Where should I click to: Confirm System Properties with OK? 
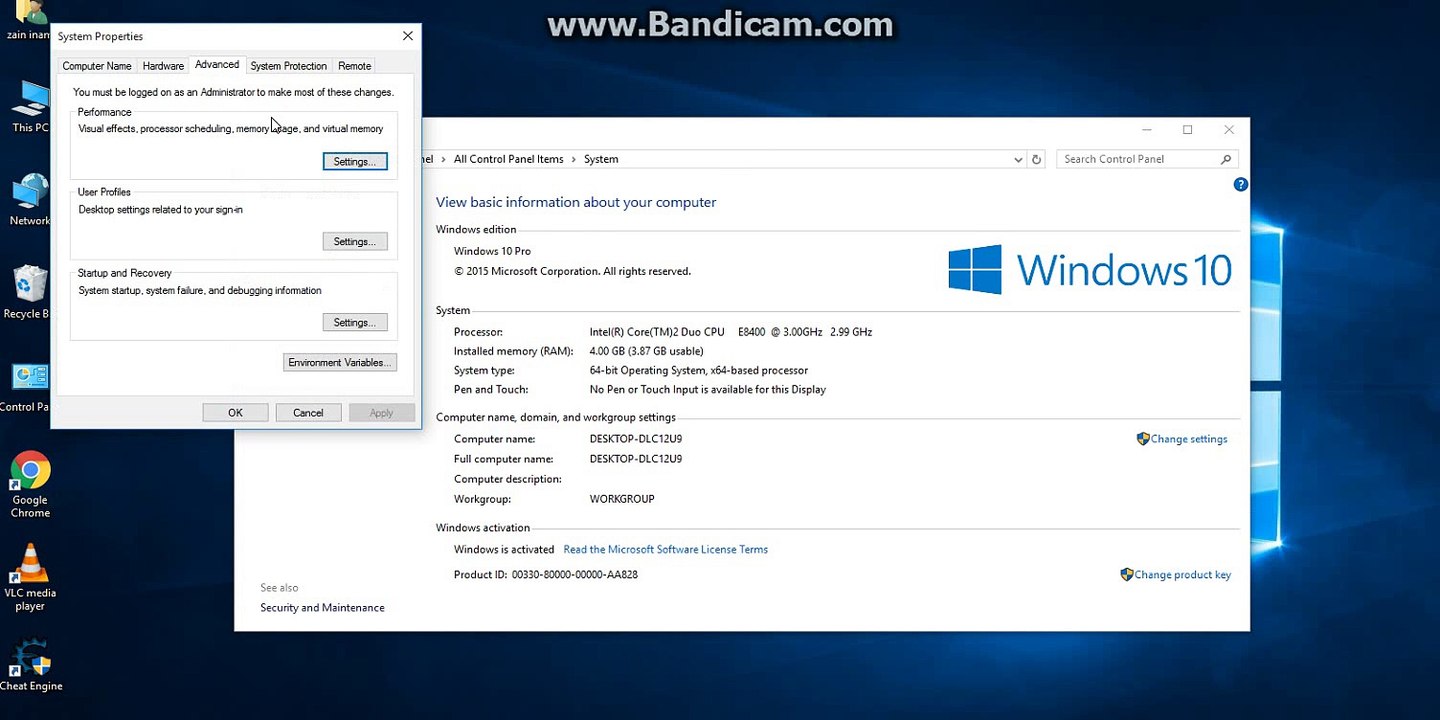click(x=235, y=413)
